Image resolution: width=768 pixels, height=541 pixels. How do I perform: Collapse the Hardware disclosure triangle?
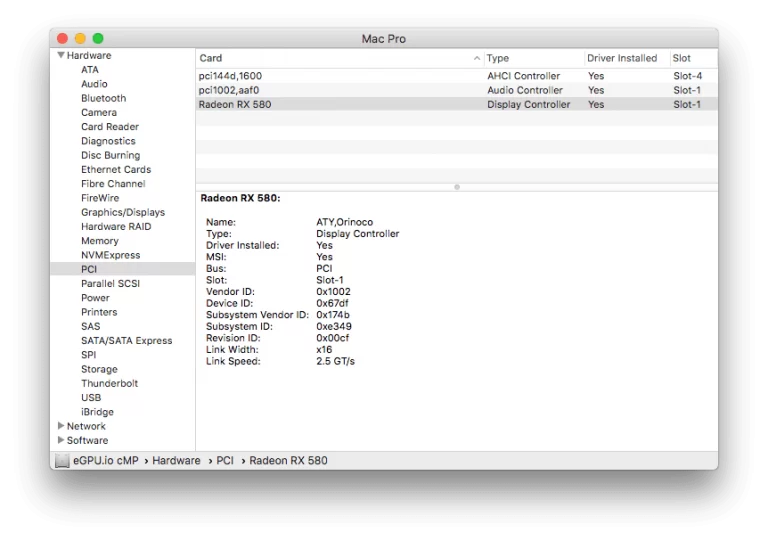[61, 55]
